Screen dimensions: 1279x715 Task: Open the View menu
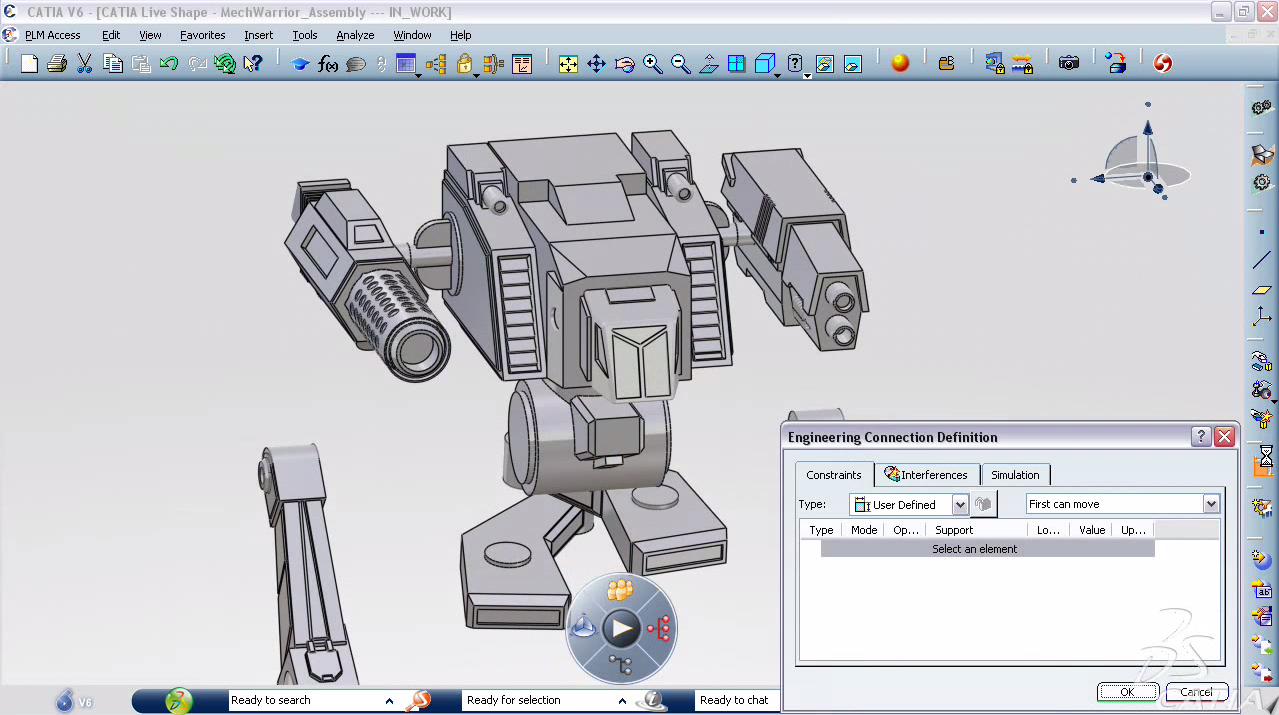pos(150,35)
